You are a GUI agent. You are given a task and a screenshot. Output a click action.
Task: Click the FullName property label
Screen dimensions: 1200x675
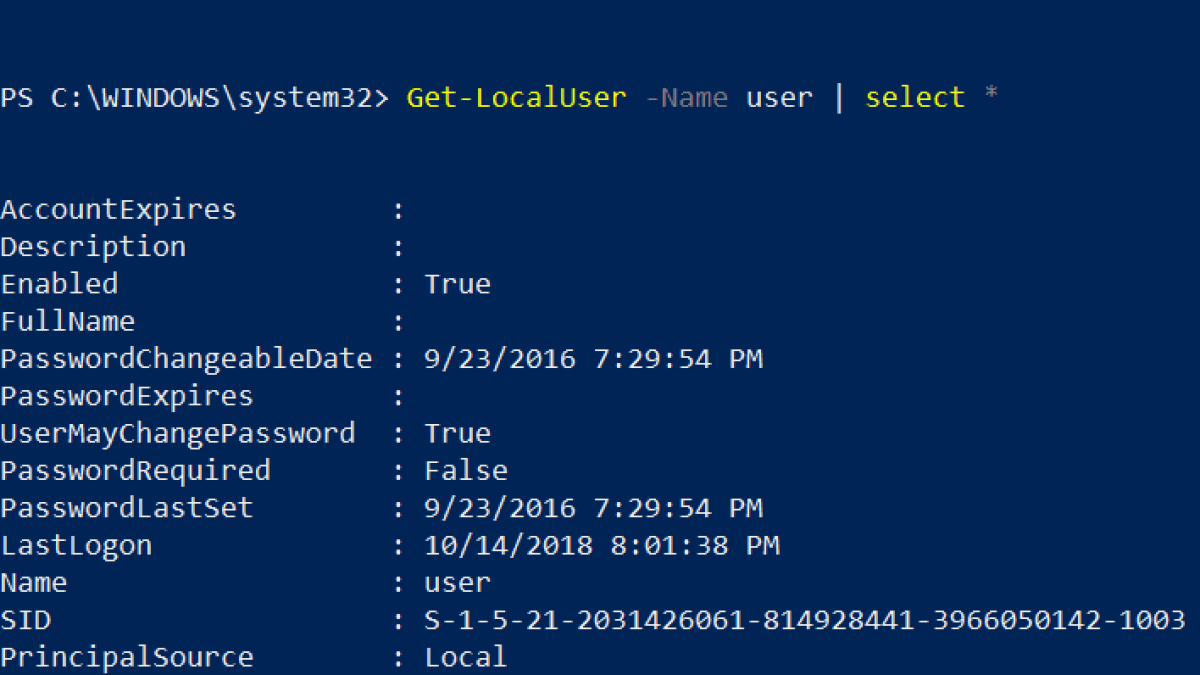point(68,322)
